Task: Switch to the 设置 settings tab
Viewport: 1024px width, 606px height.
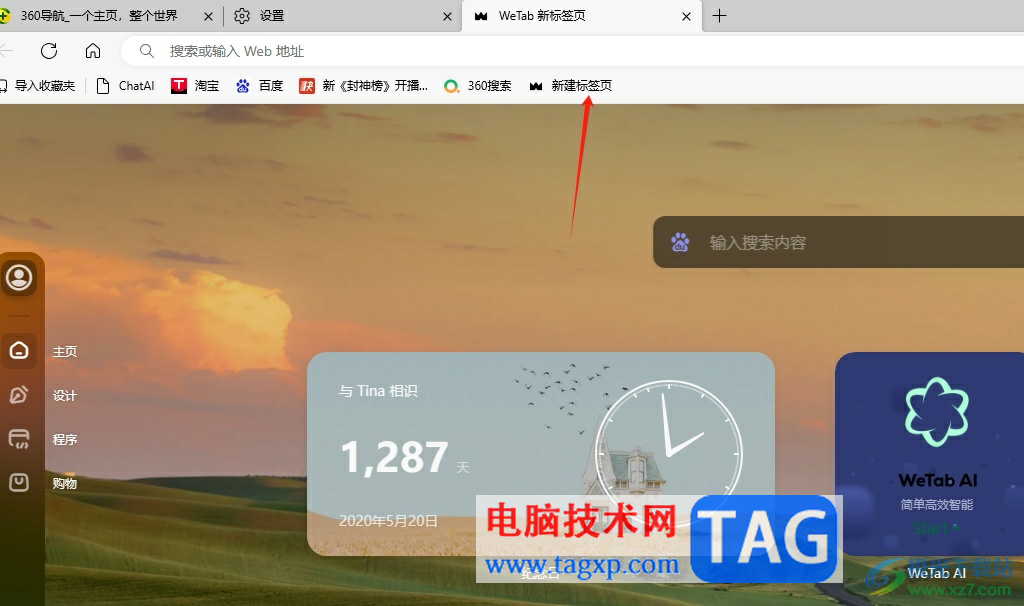Action: coord(280,16)
